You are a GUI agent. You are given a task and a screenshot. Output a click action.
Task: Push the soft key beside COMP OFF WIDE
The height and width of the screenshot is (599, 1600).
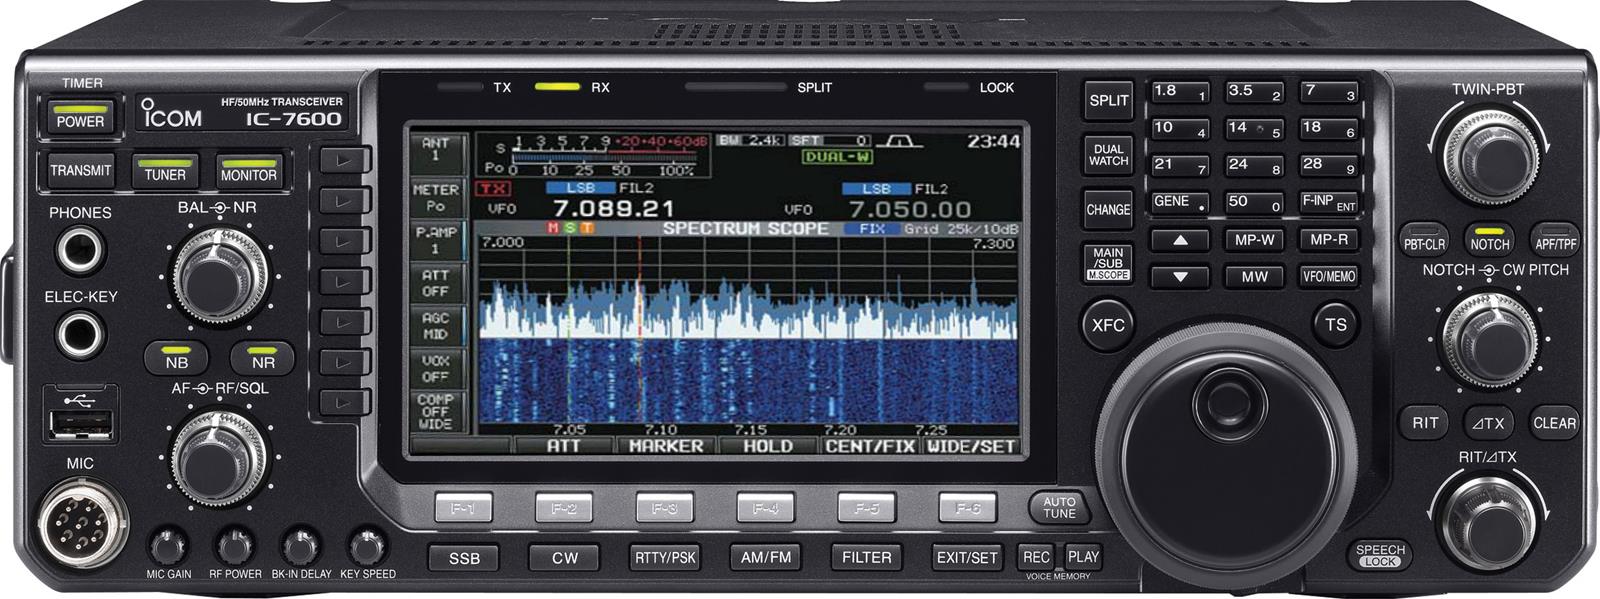pos(345,402)
